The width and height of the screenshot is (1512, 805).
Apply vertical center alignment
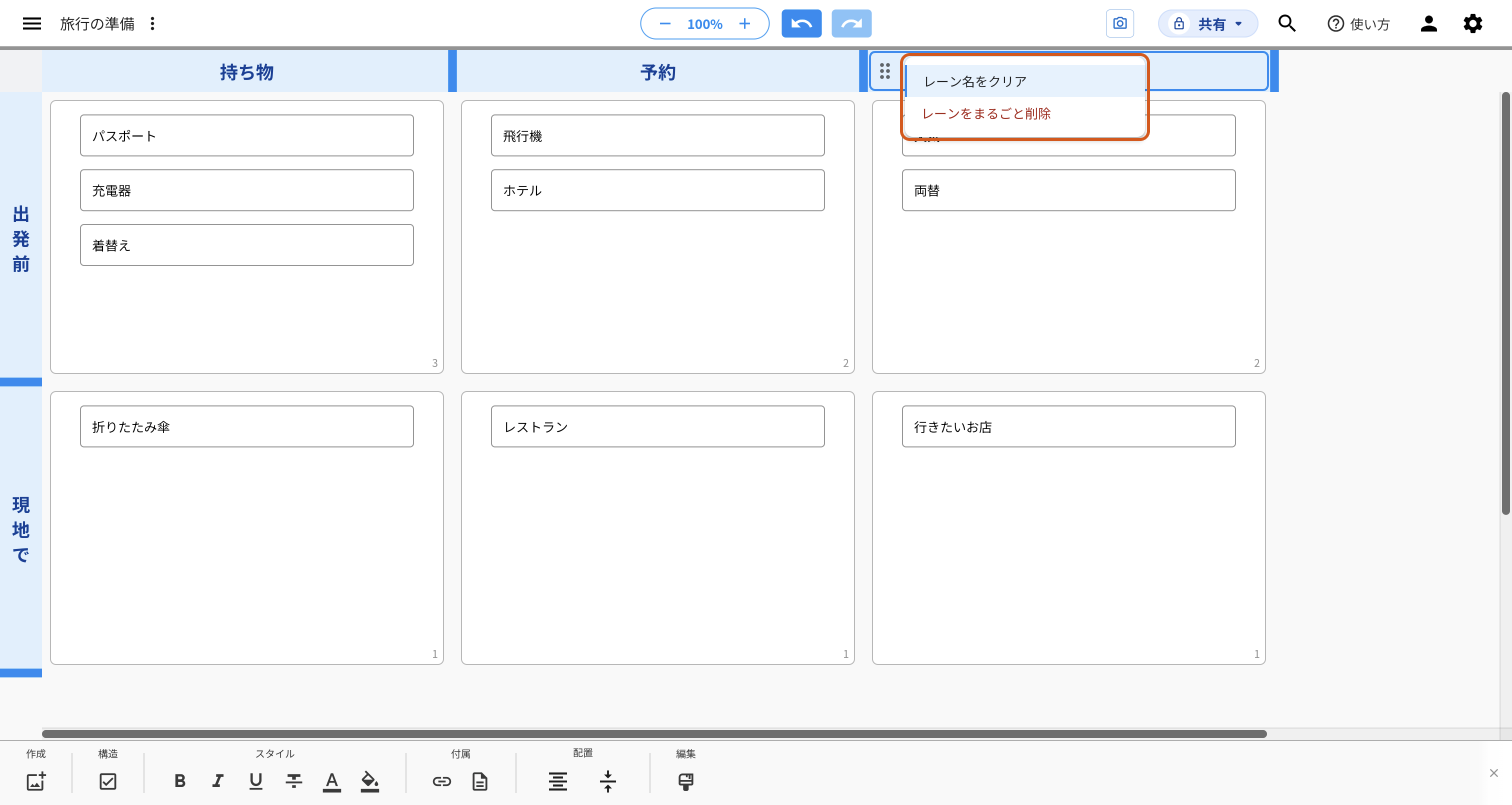click(608, 781)
